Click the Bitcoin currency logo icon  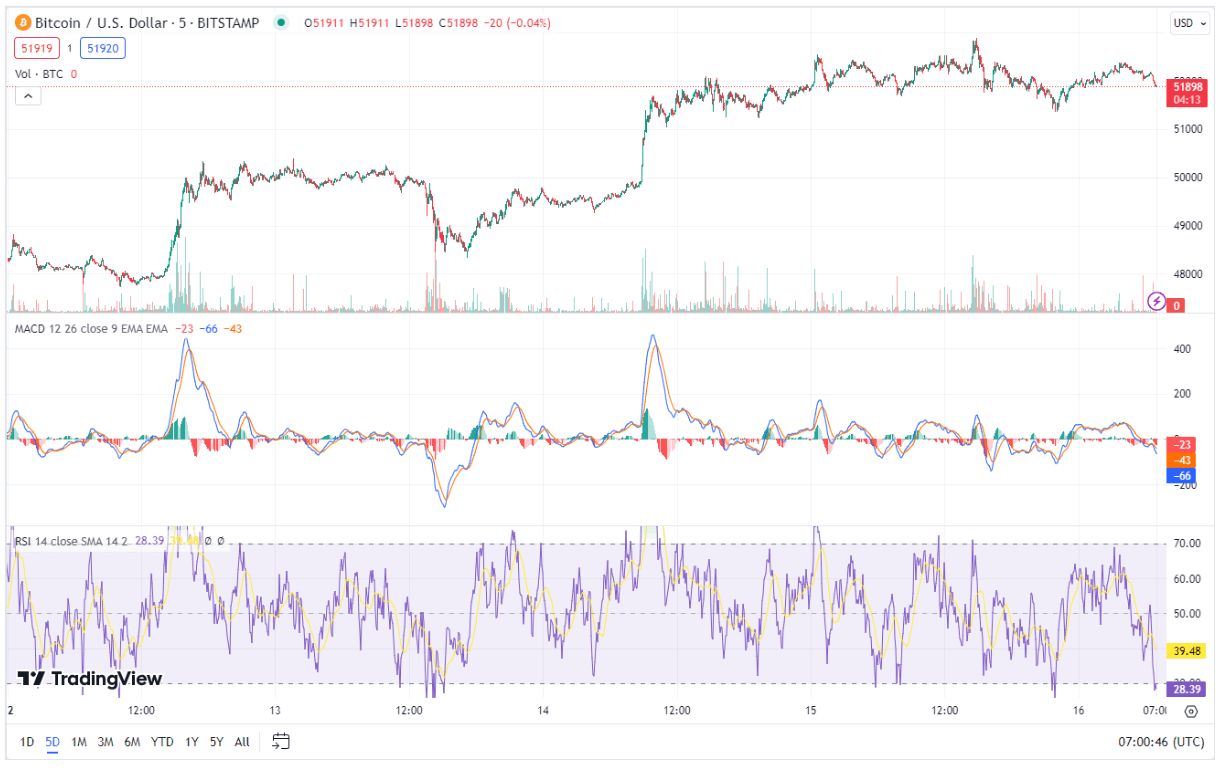coord(22,22)
